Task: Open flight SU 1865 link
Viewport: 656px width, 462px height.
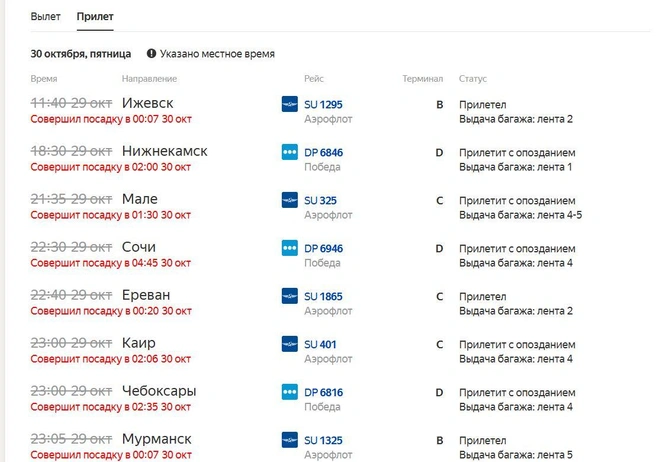Action: click(x=323, y=296)
